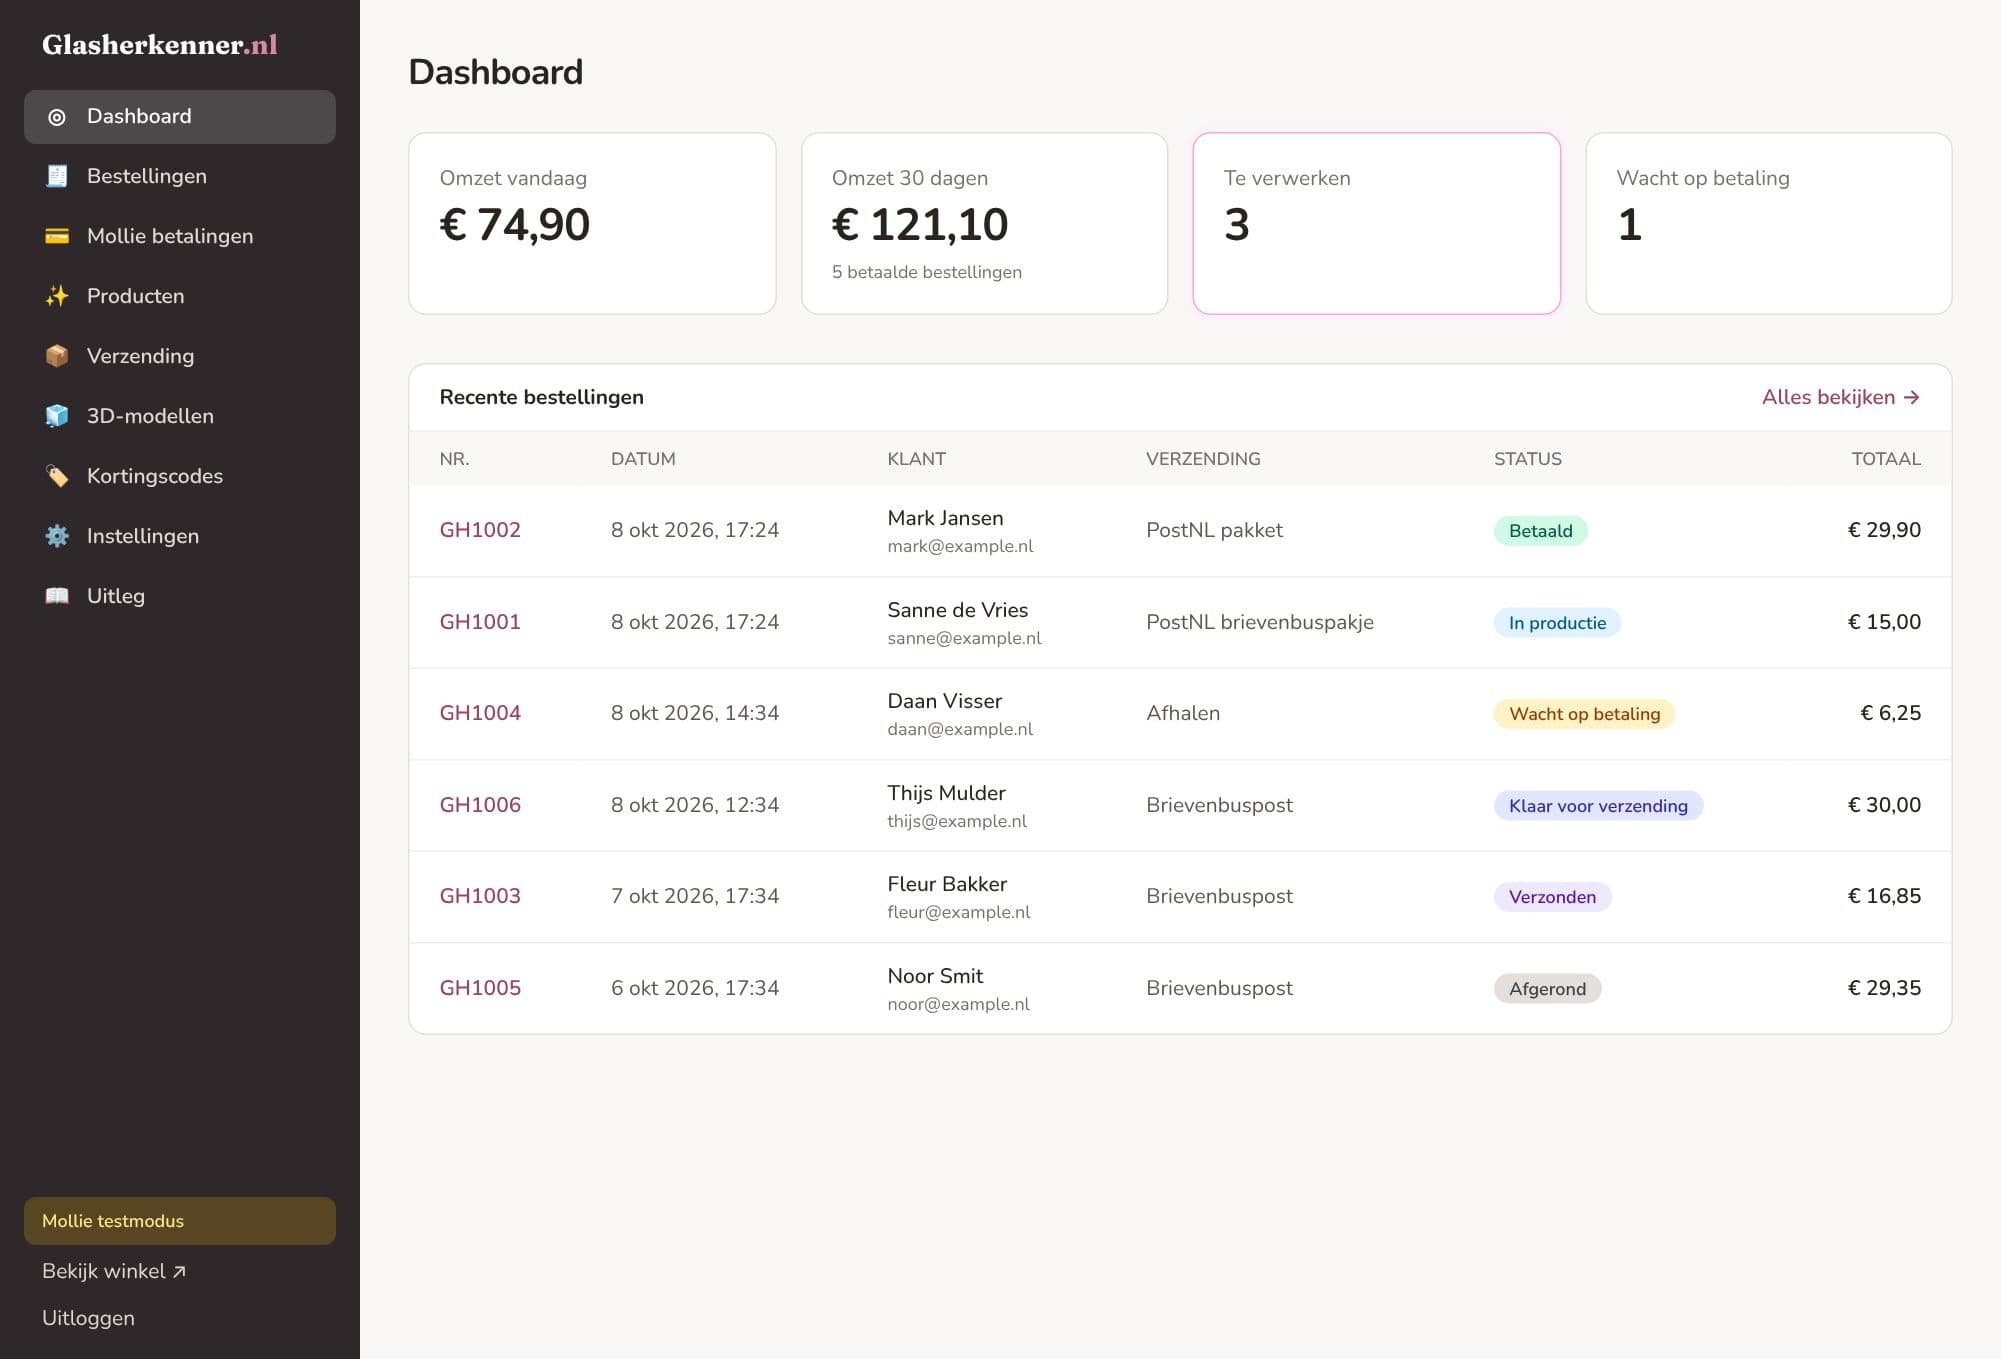Click the Te verwerken stat card
Image resolution: width=2001 pixels, height=1359 pixels.
[1377, 223]
